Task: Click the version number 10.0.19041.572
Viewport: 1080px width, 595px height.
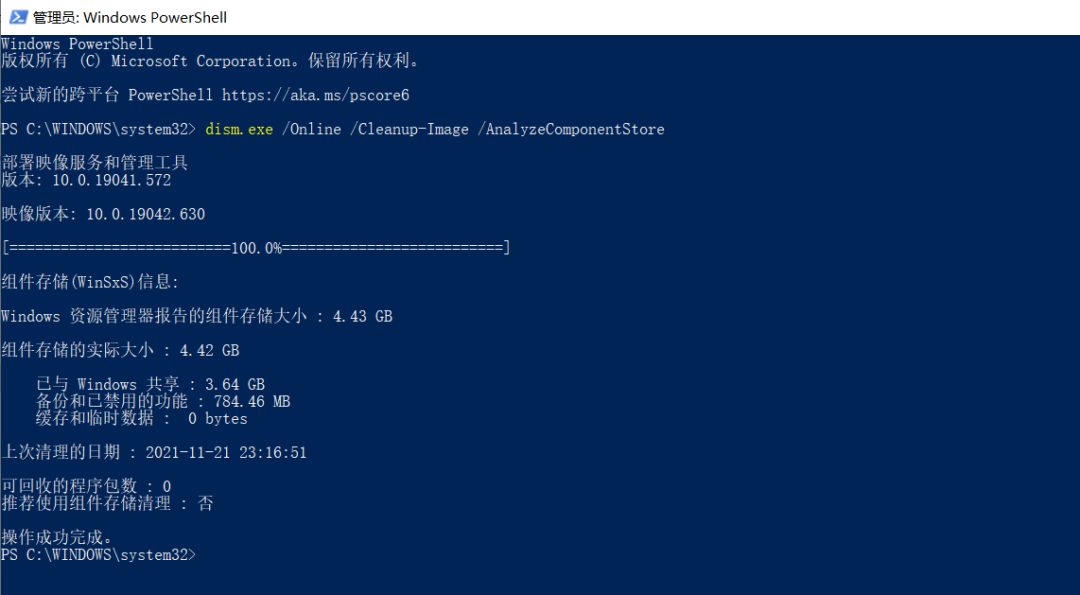Action: tap(111, 181)
